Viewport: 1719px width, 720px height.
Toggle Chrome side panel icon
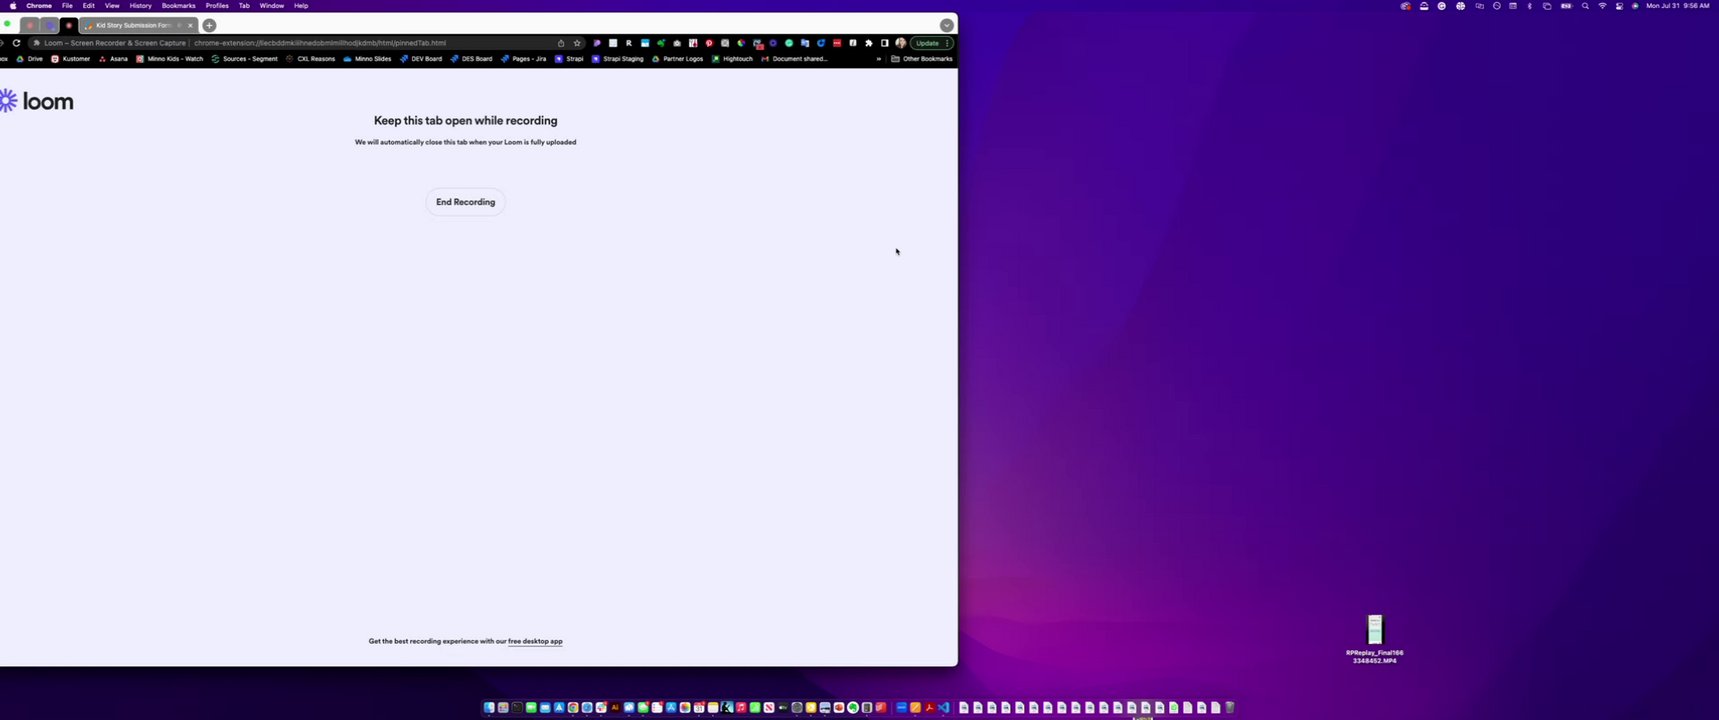(885, 43)
